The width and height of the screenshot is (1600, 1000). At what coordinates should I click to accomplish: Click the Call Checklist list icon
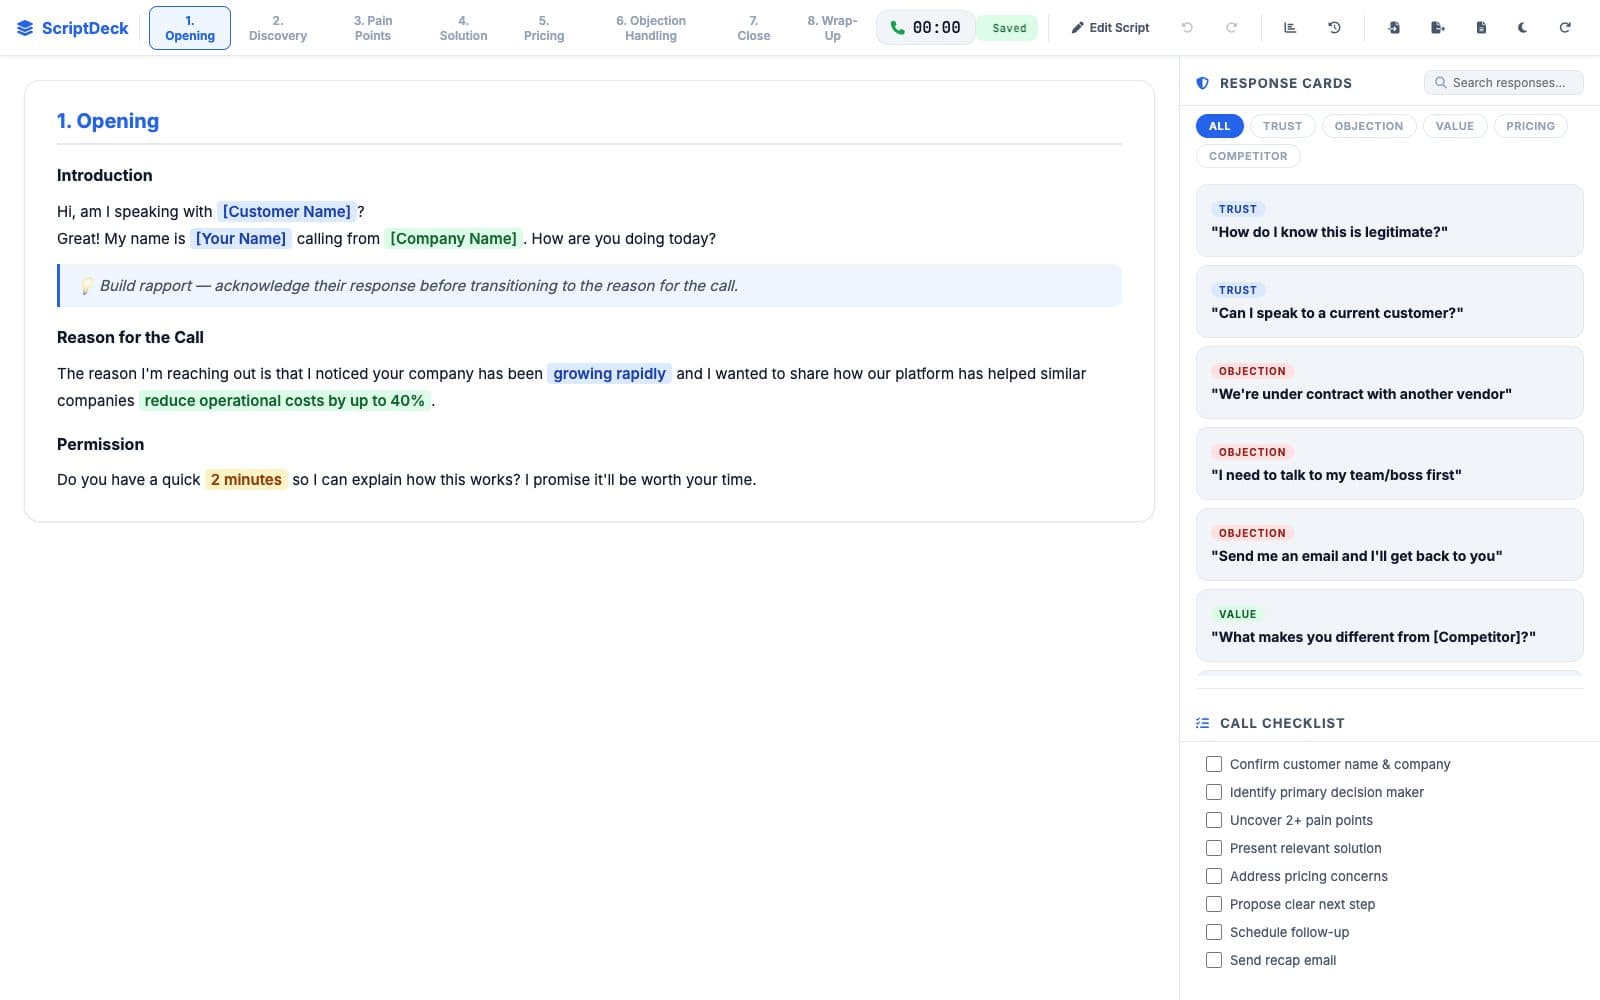coord(1202,723)
